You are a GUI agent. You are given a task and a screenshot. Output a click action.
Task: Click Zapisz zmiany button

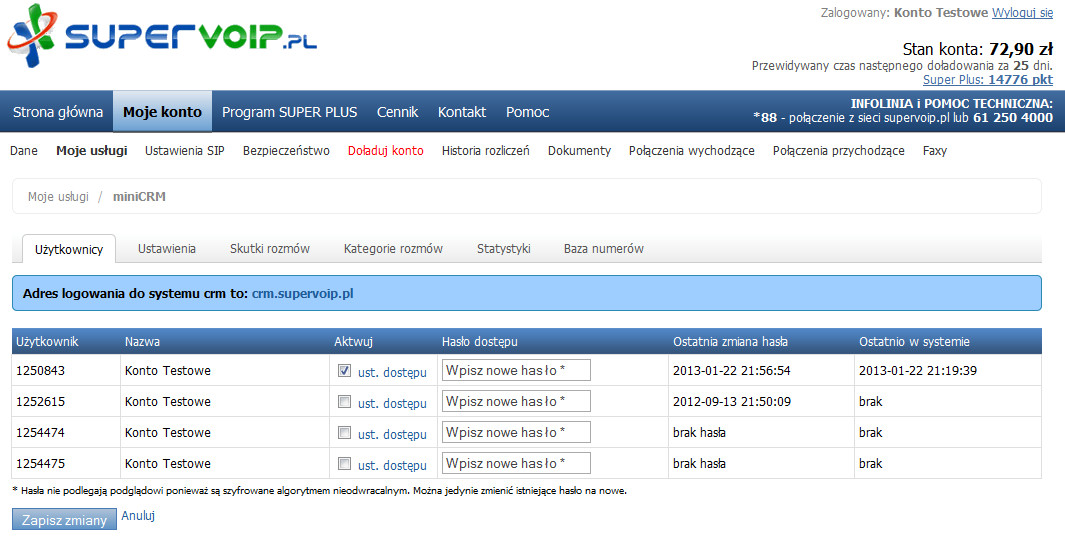65,520
